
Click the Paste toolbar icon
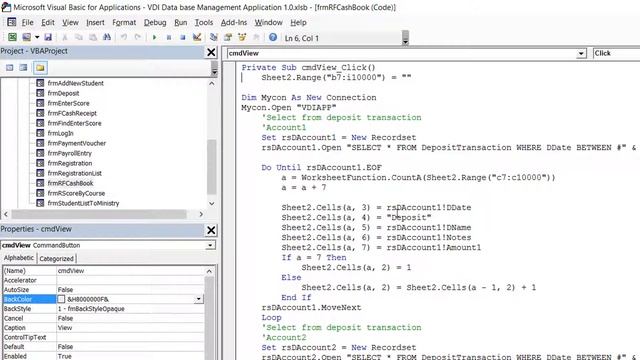[x=93, y=38]
